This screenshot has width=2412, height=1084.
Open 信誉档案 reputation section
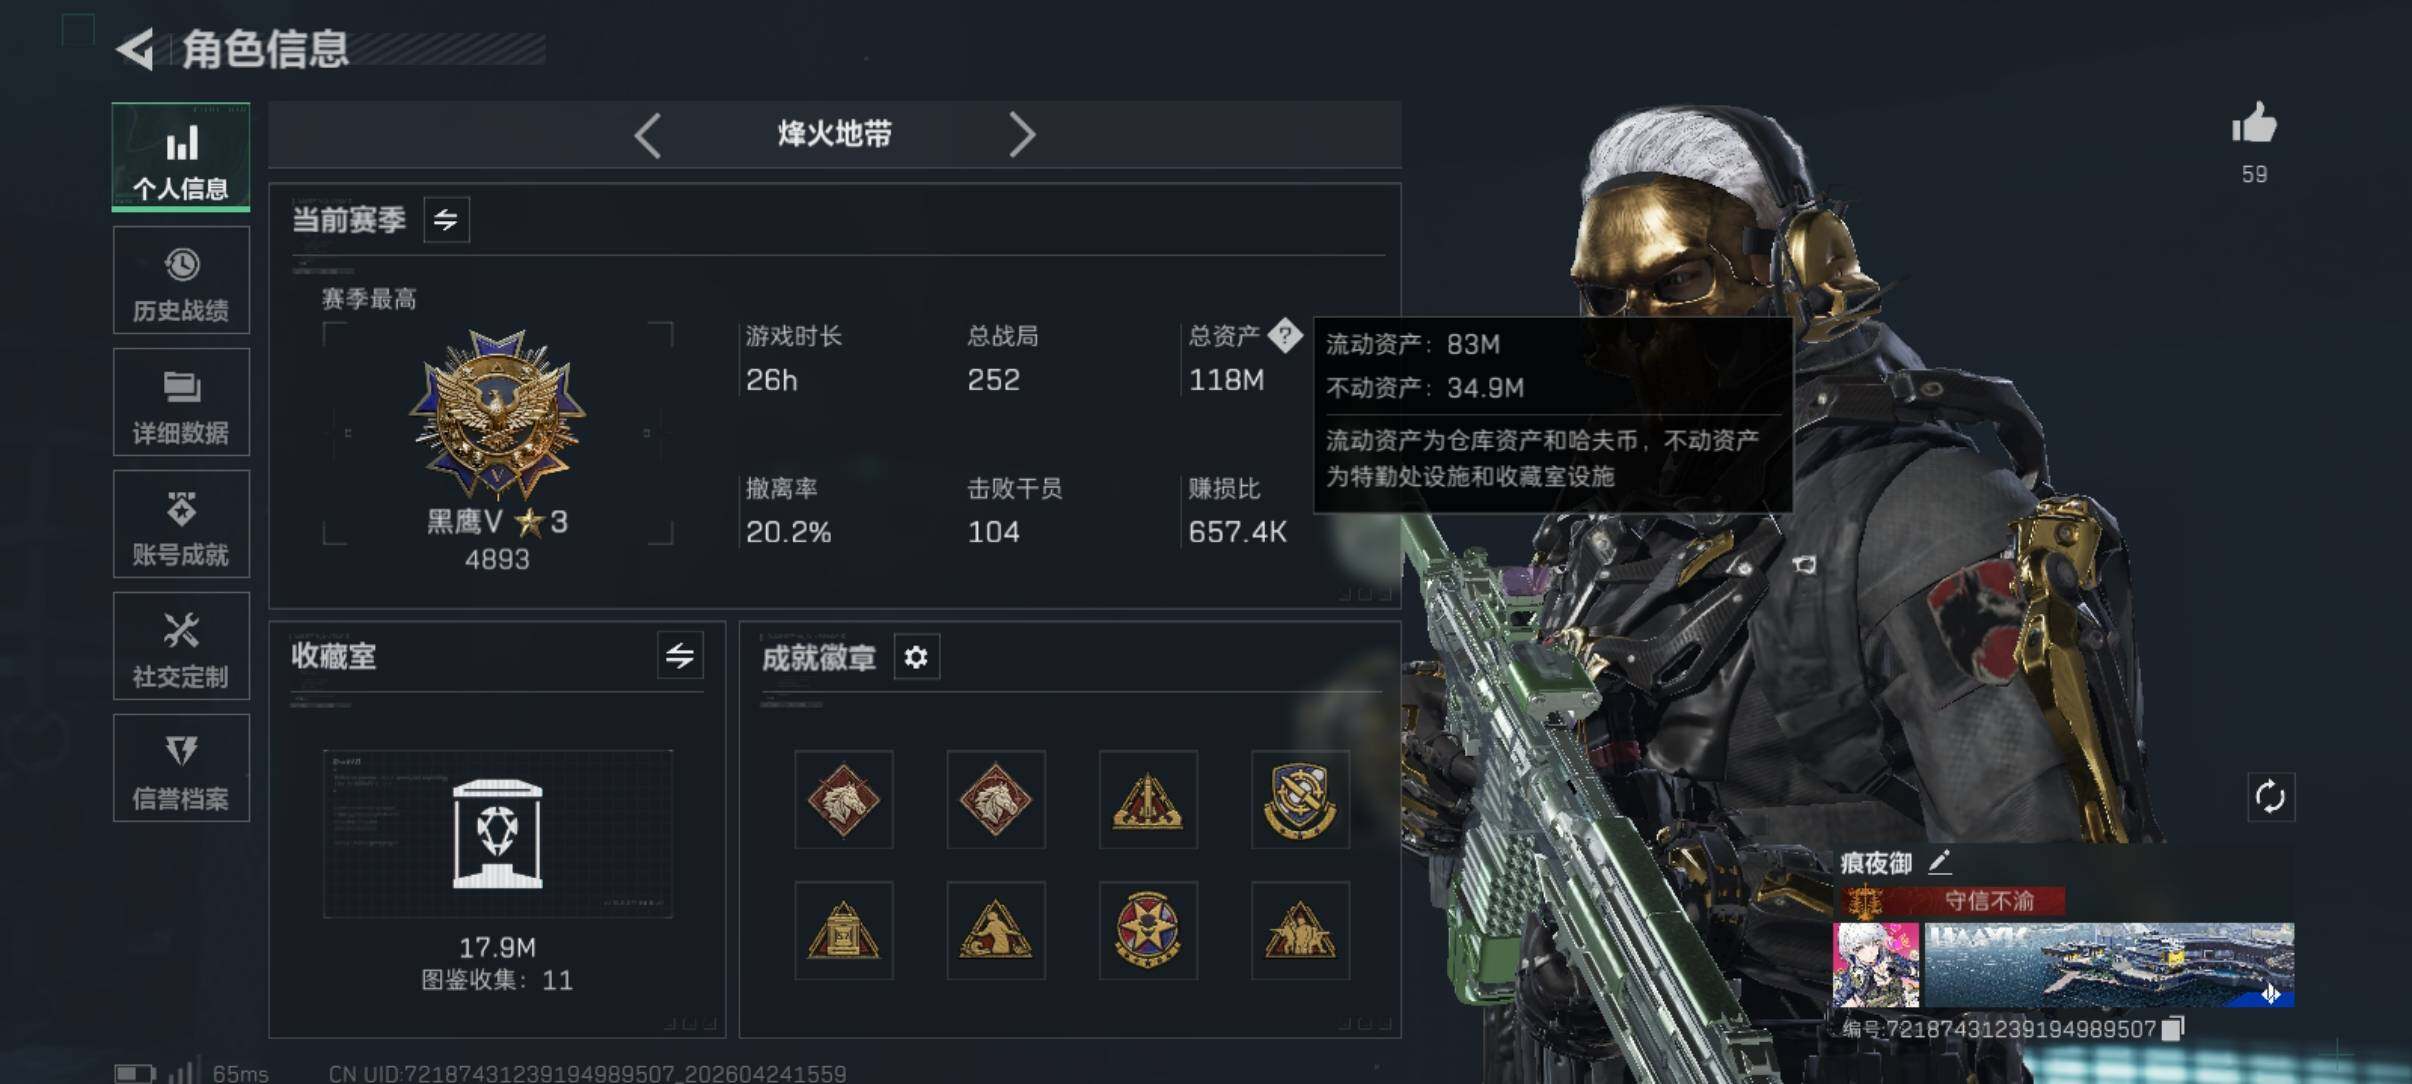(x=181, y=768)
